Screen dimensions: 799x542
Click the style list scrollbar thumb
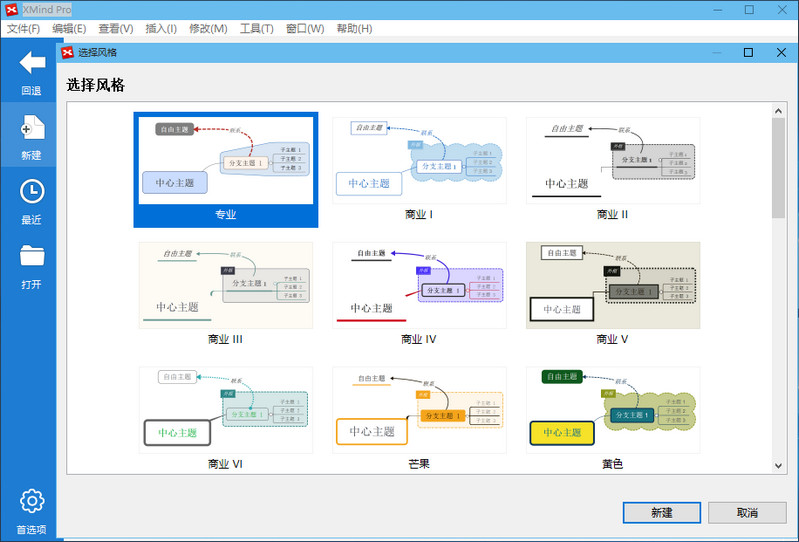click(x=778, y=168)
